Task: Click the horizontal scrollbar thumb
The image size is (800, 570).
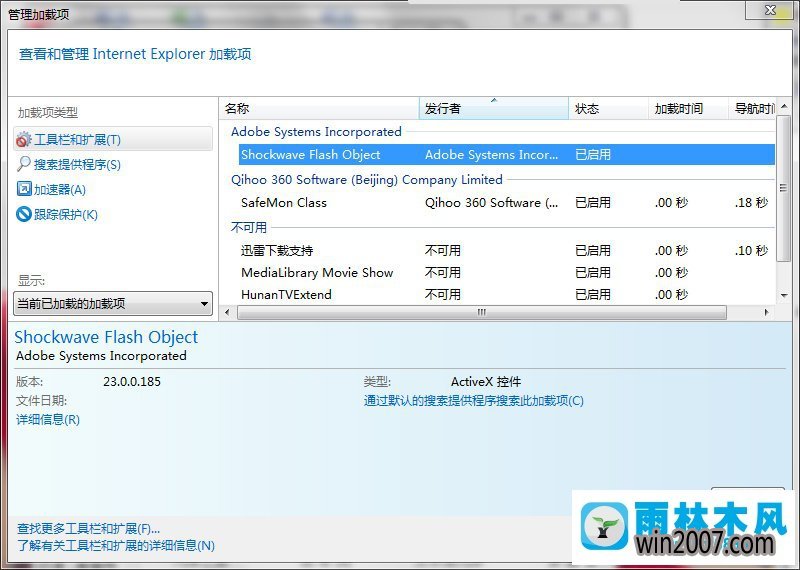Action: [482, 312]
